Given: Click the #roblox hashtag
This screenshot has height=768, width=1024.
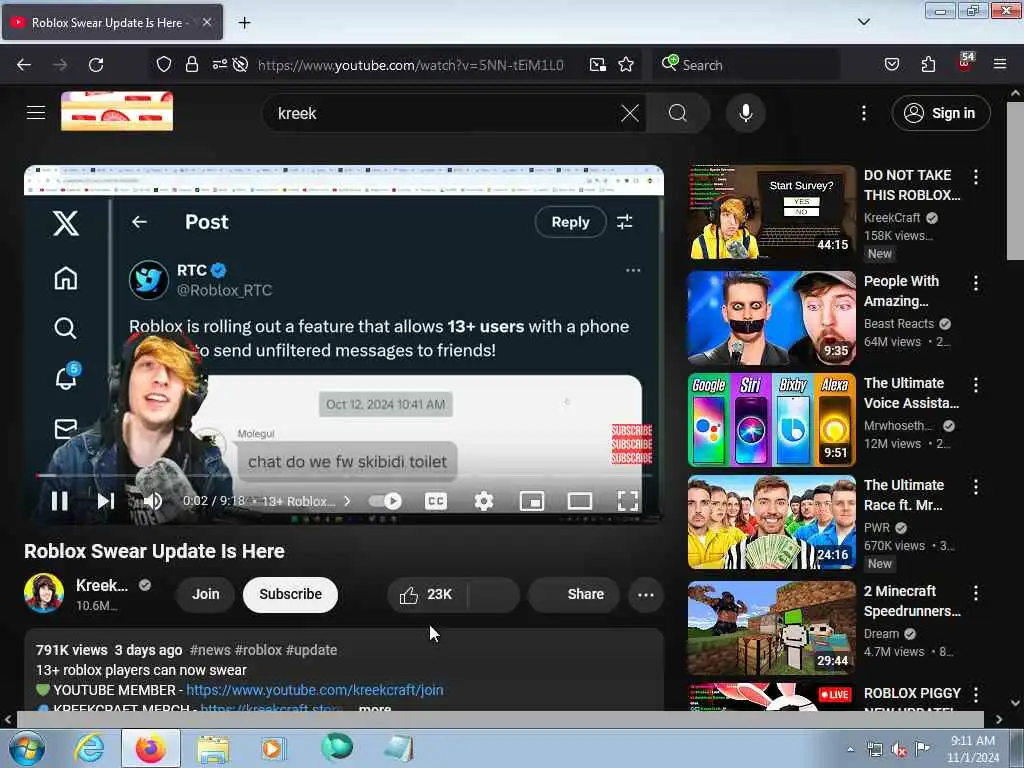Looking at the screenshot, I should [x=258, y=650].
